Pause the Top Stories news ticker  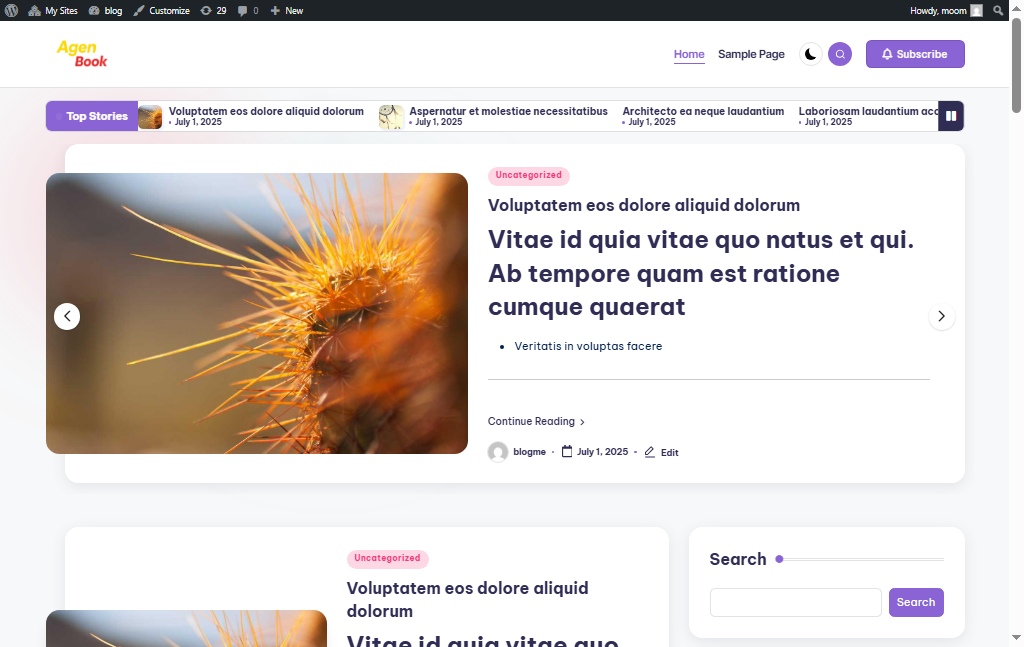[950, 116]
